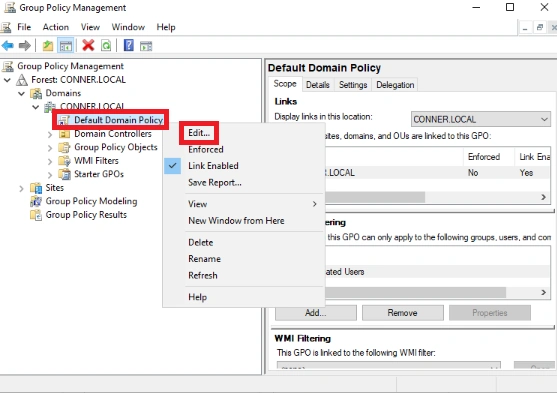This screenshot has width=557, height=393.
Task: Toggle the Link Enabled checkmark in context menu
Action: coord(172,166)
